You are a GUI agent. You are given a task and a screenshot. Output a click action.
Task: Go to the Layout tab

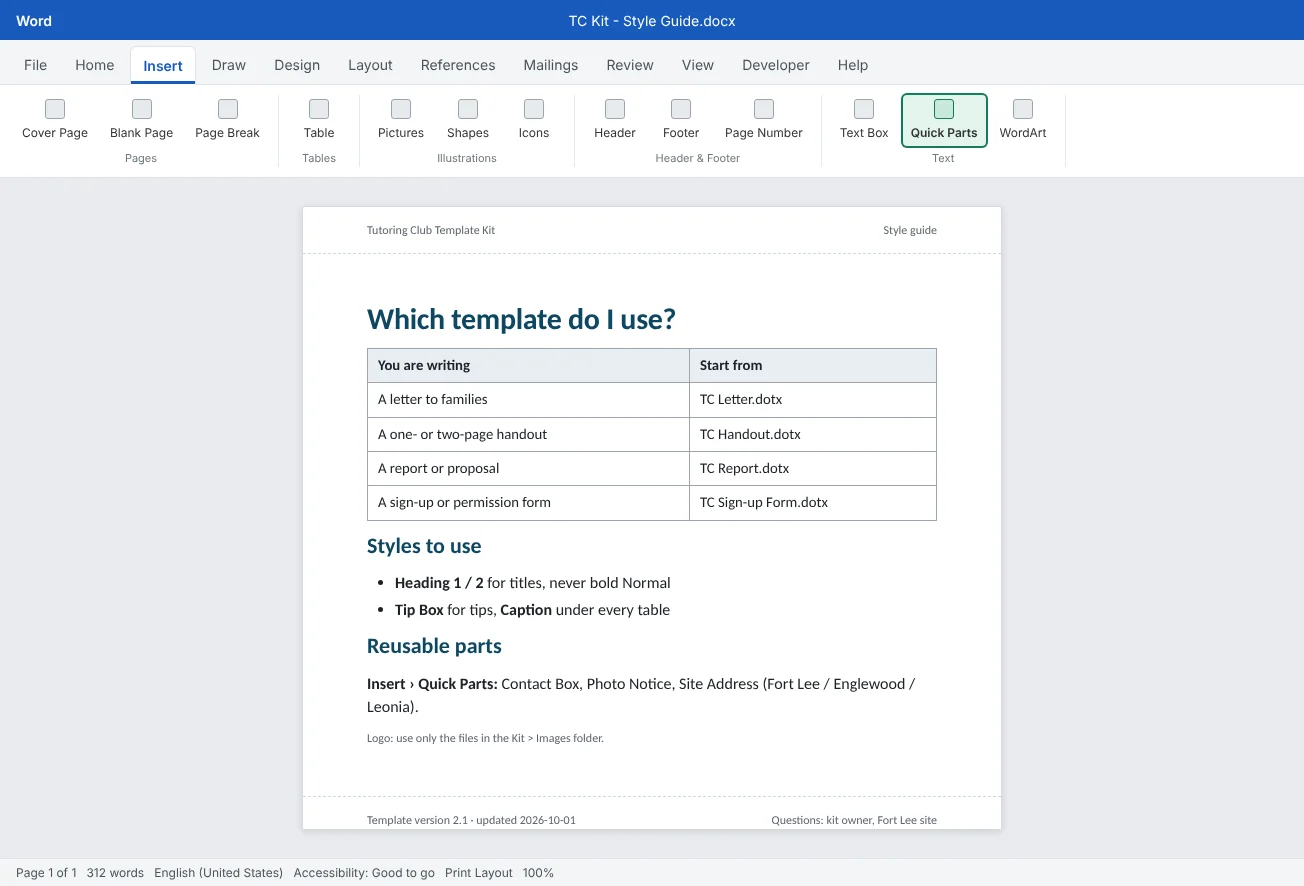pos(370,65)
